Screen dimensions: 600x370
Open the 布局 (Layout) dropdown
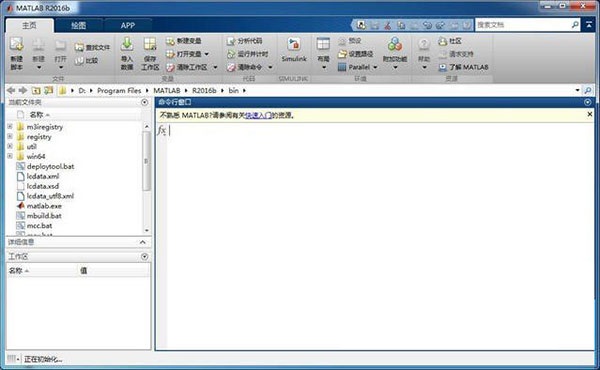pyautogui.click(x=324, y=67)
